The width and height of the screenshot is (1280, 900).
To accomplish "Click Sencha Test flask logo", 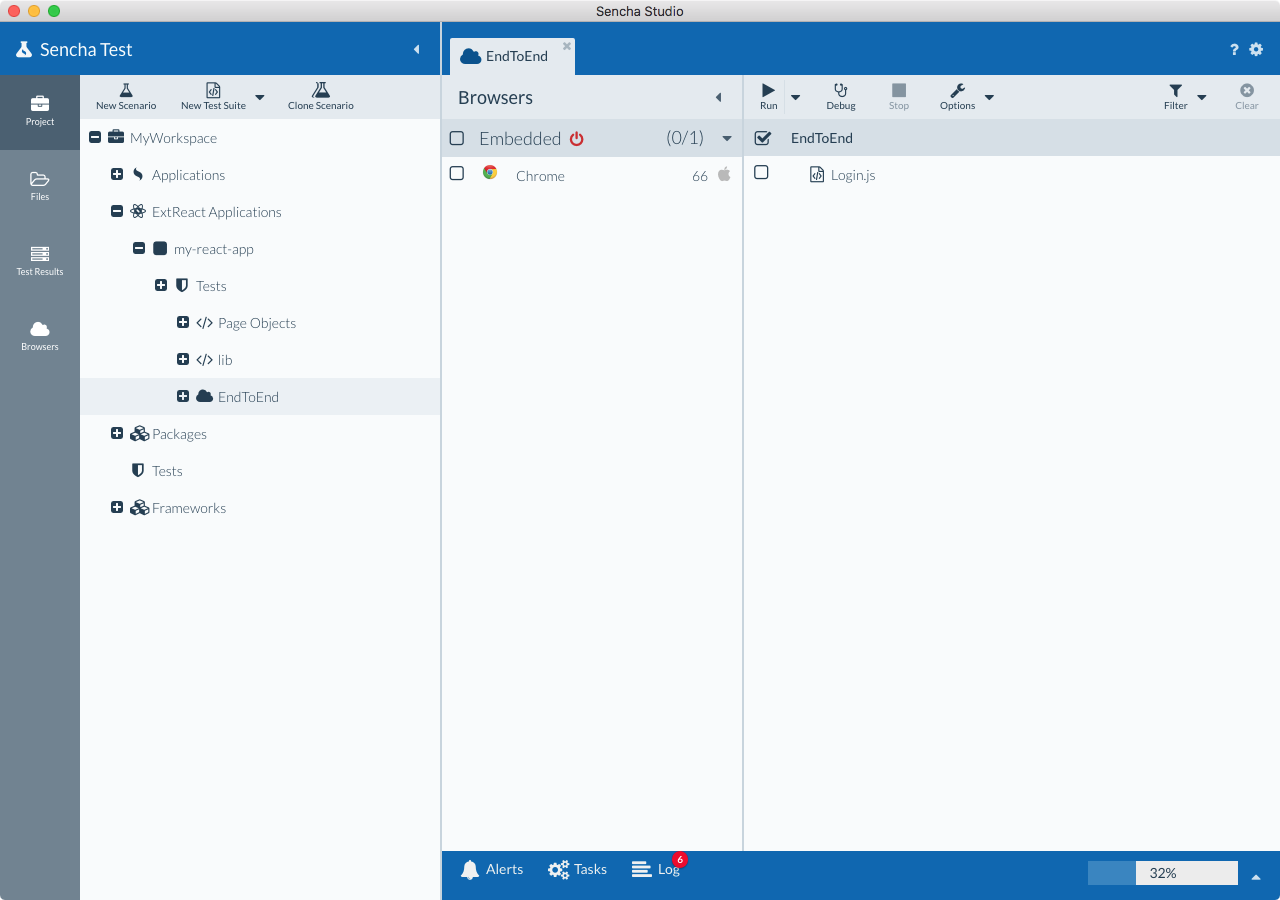I will click(24, 49).
